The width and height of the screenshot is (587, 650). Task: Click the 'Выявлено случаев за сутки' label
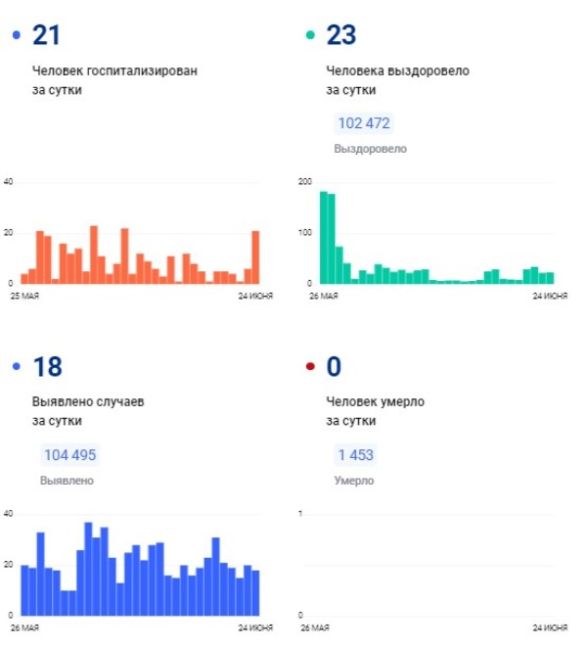click(x=88, y=411)
